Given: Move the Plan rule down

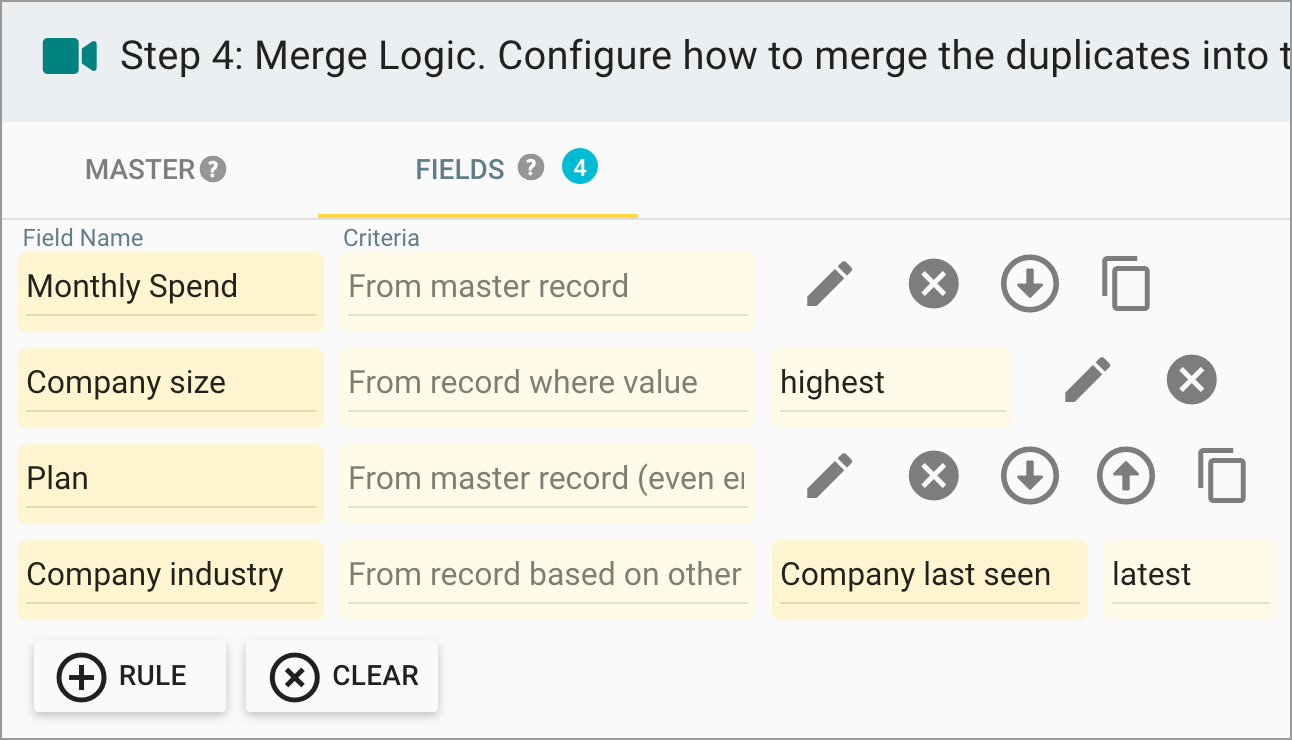Looking at the screenshot, I should click(x=1029, y=476).
